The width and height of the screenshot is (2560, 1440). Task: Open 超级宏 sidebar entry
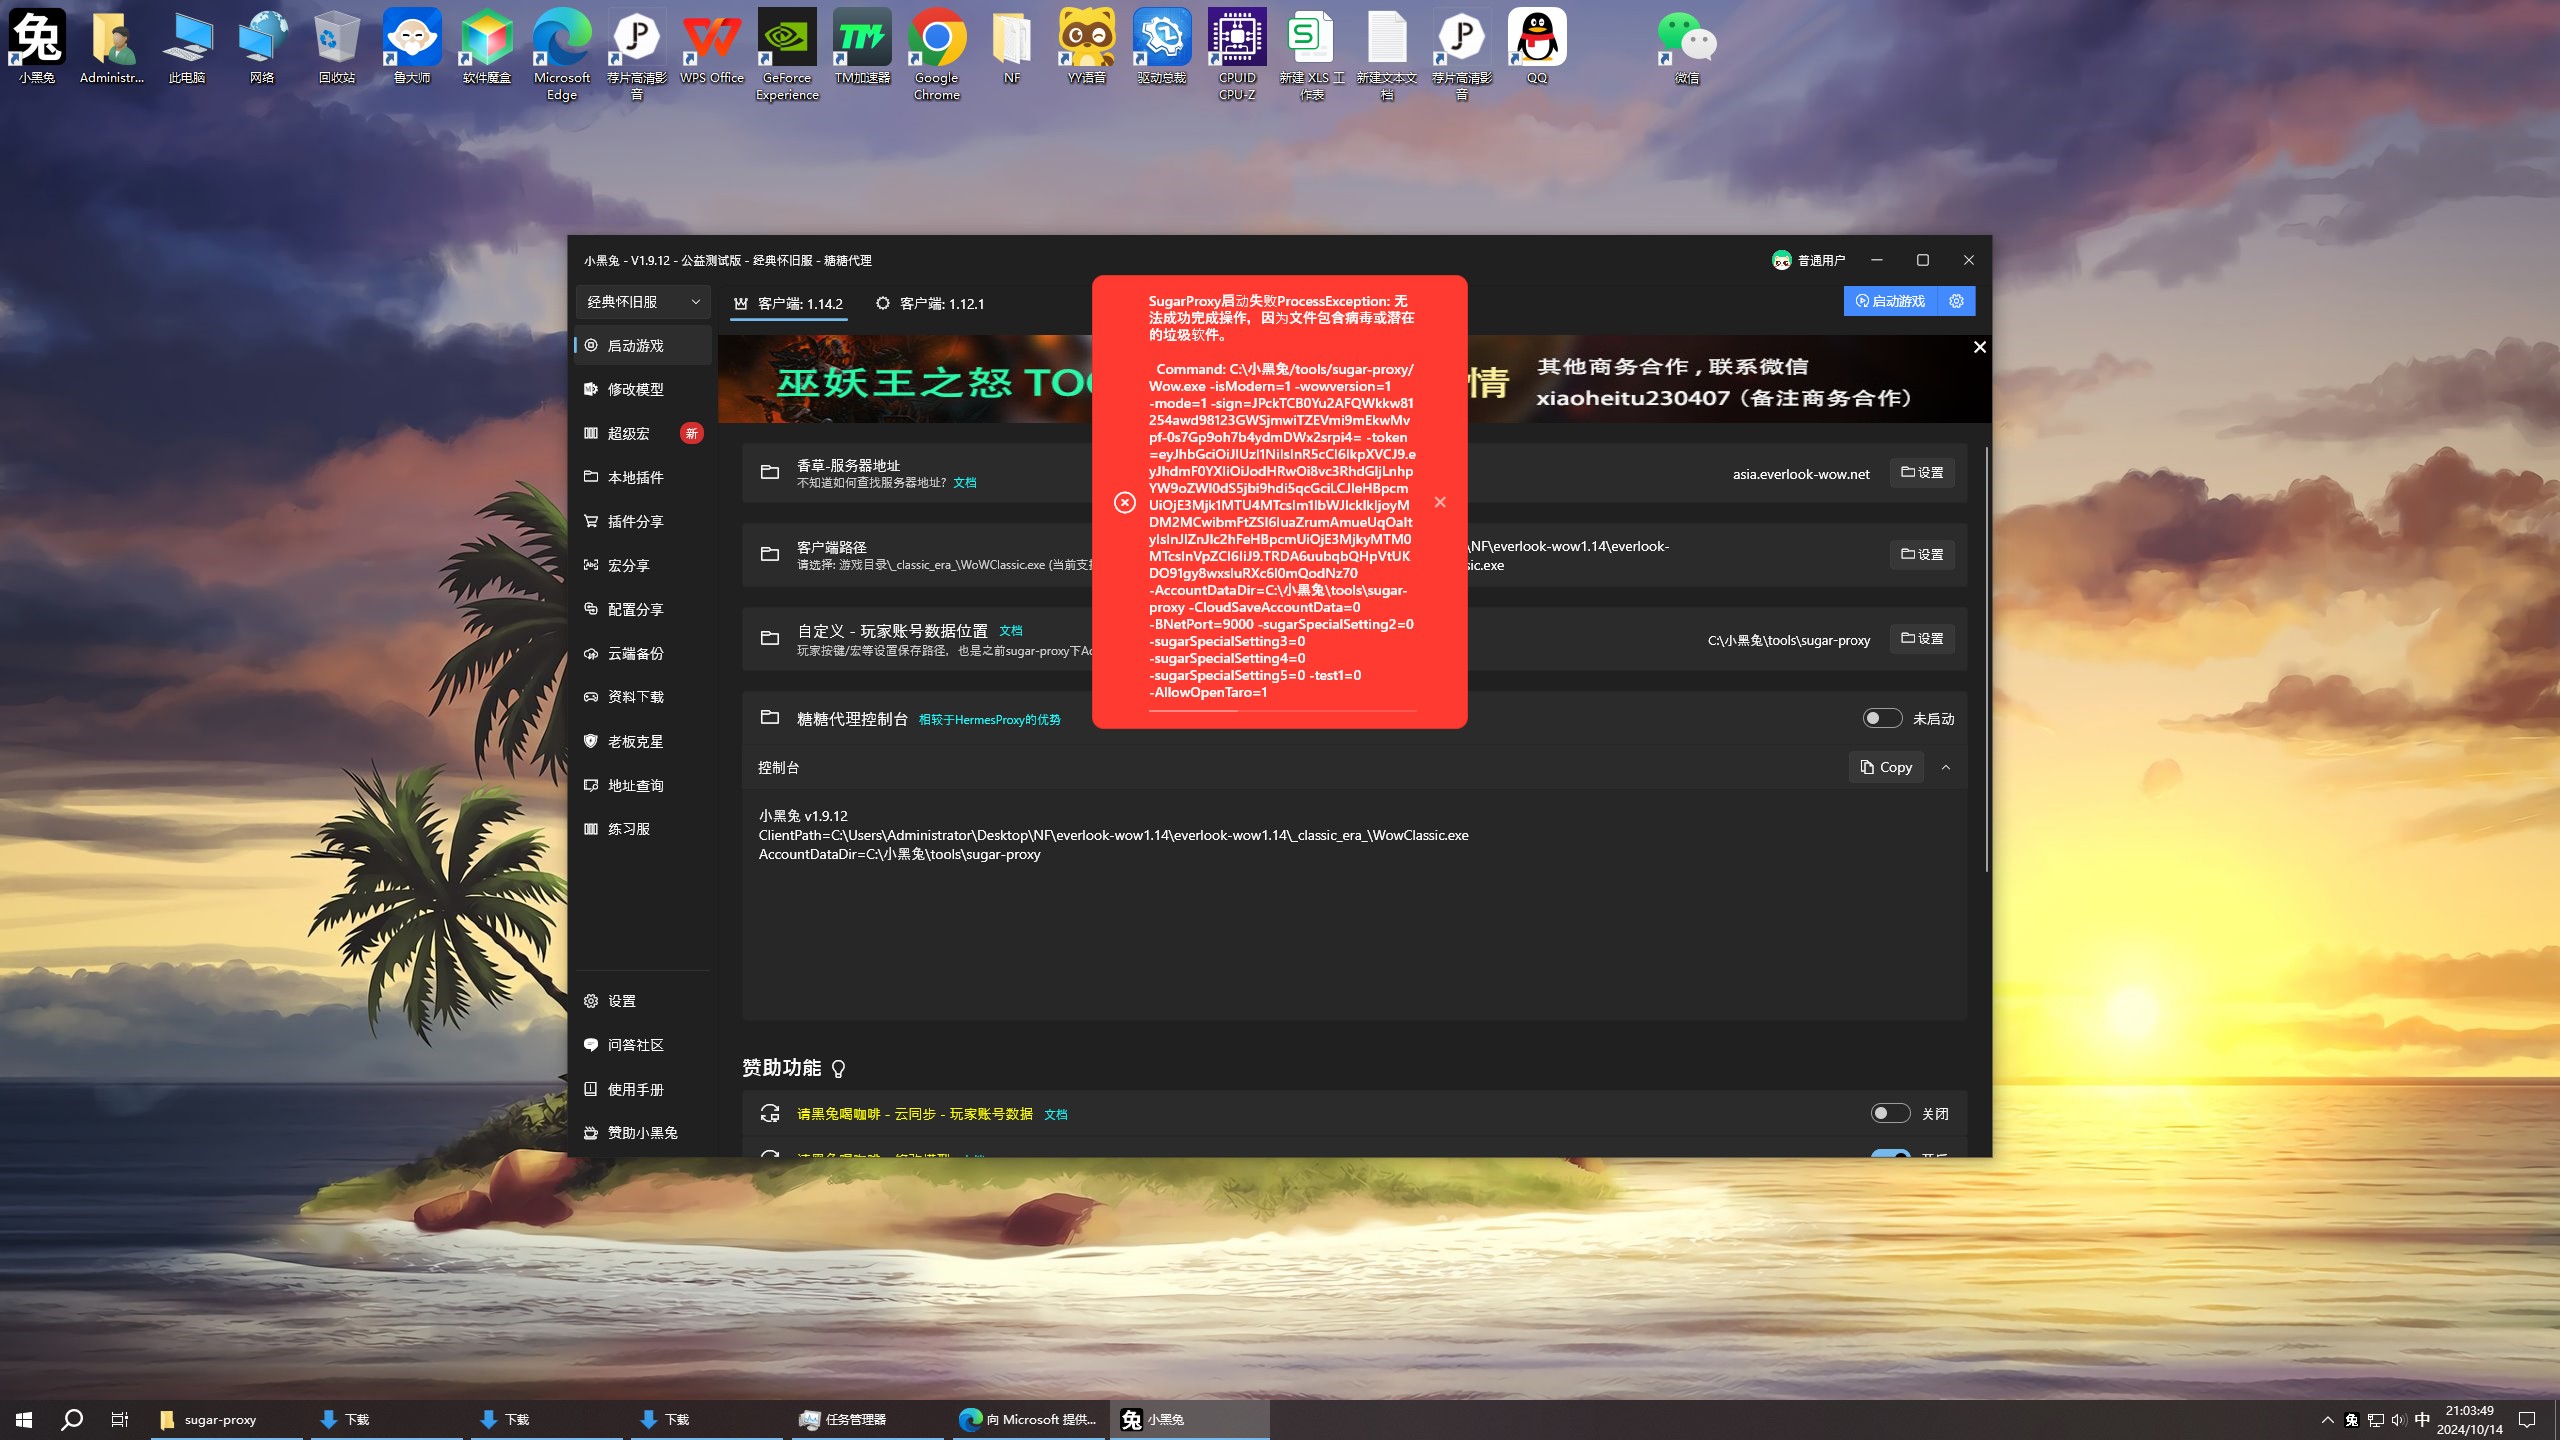[x=642, y=433]
